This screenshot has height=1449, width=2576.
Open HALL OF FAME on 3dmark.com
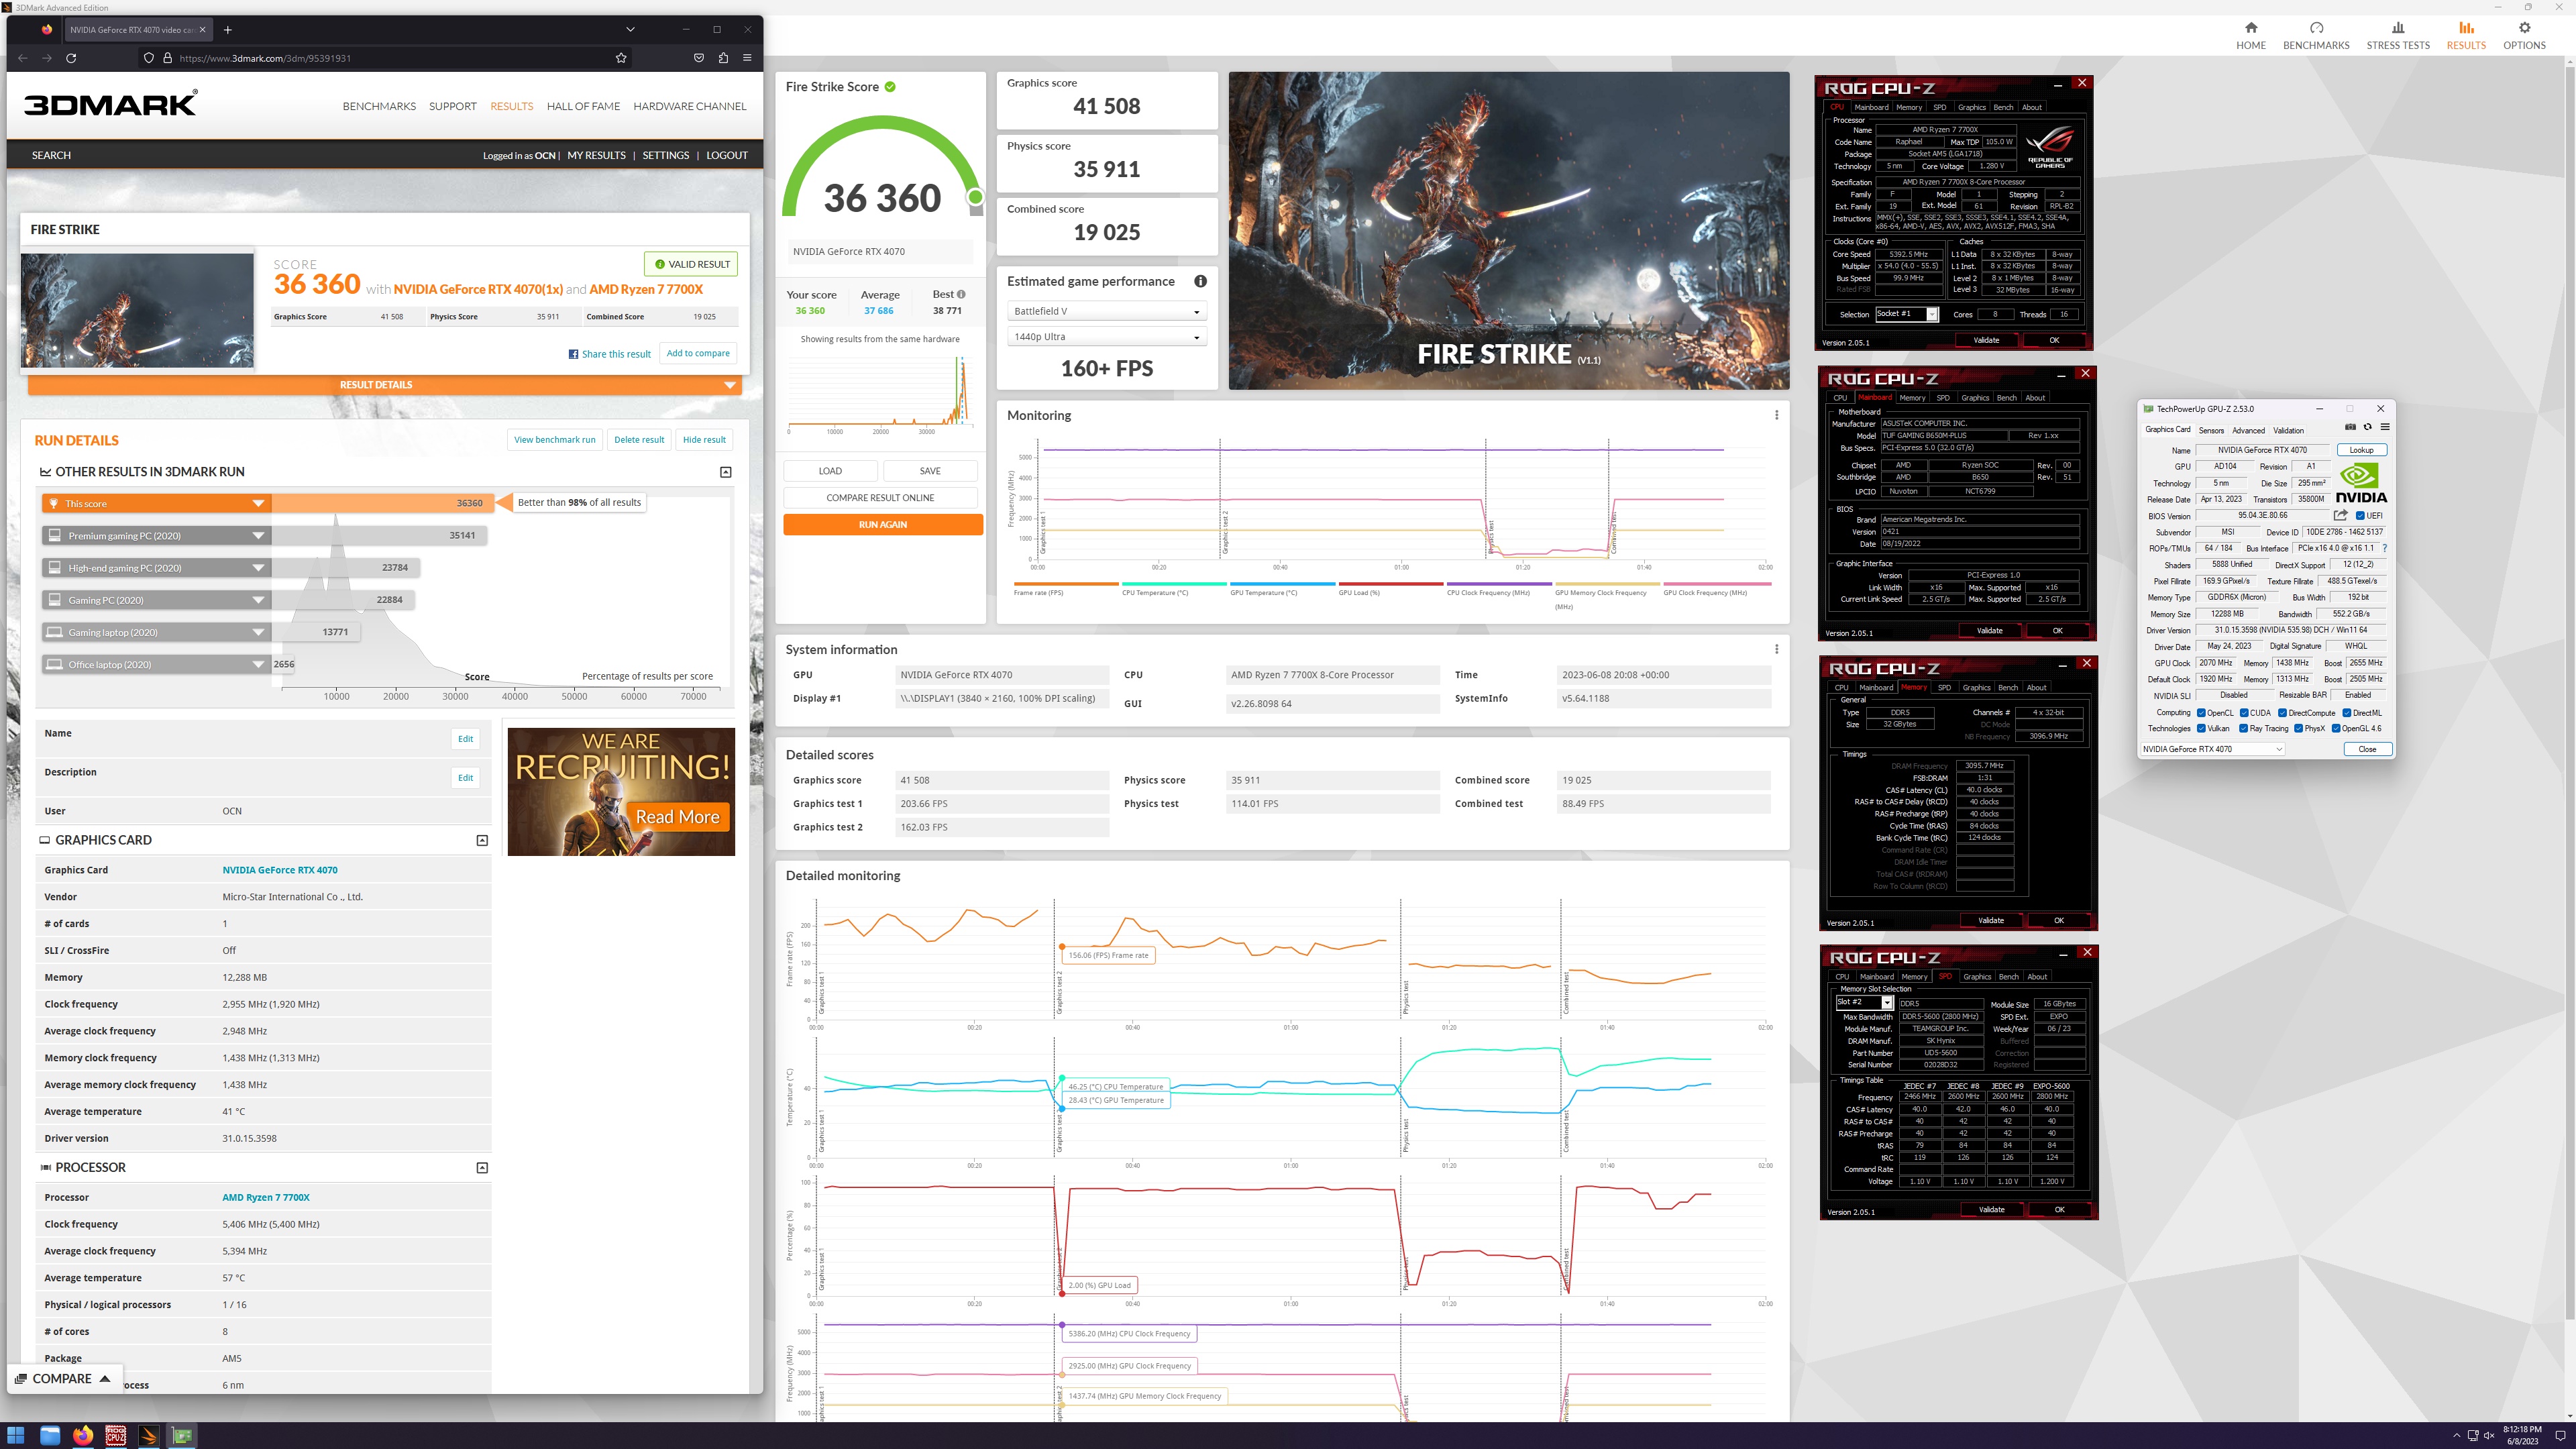(583, 106)
